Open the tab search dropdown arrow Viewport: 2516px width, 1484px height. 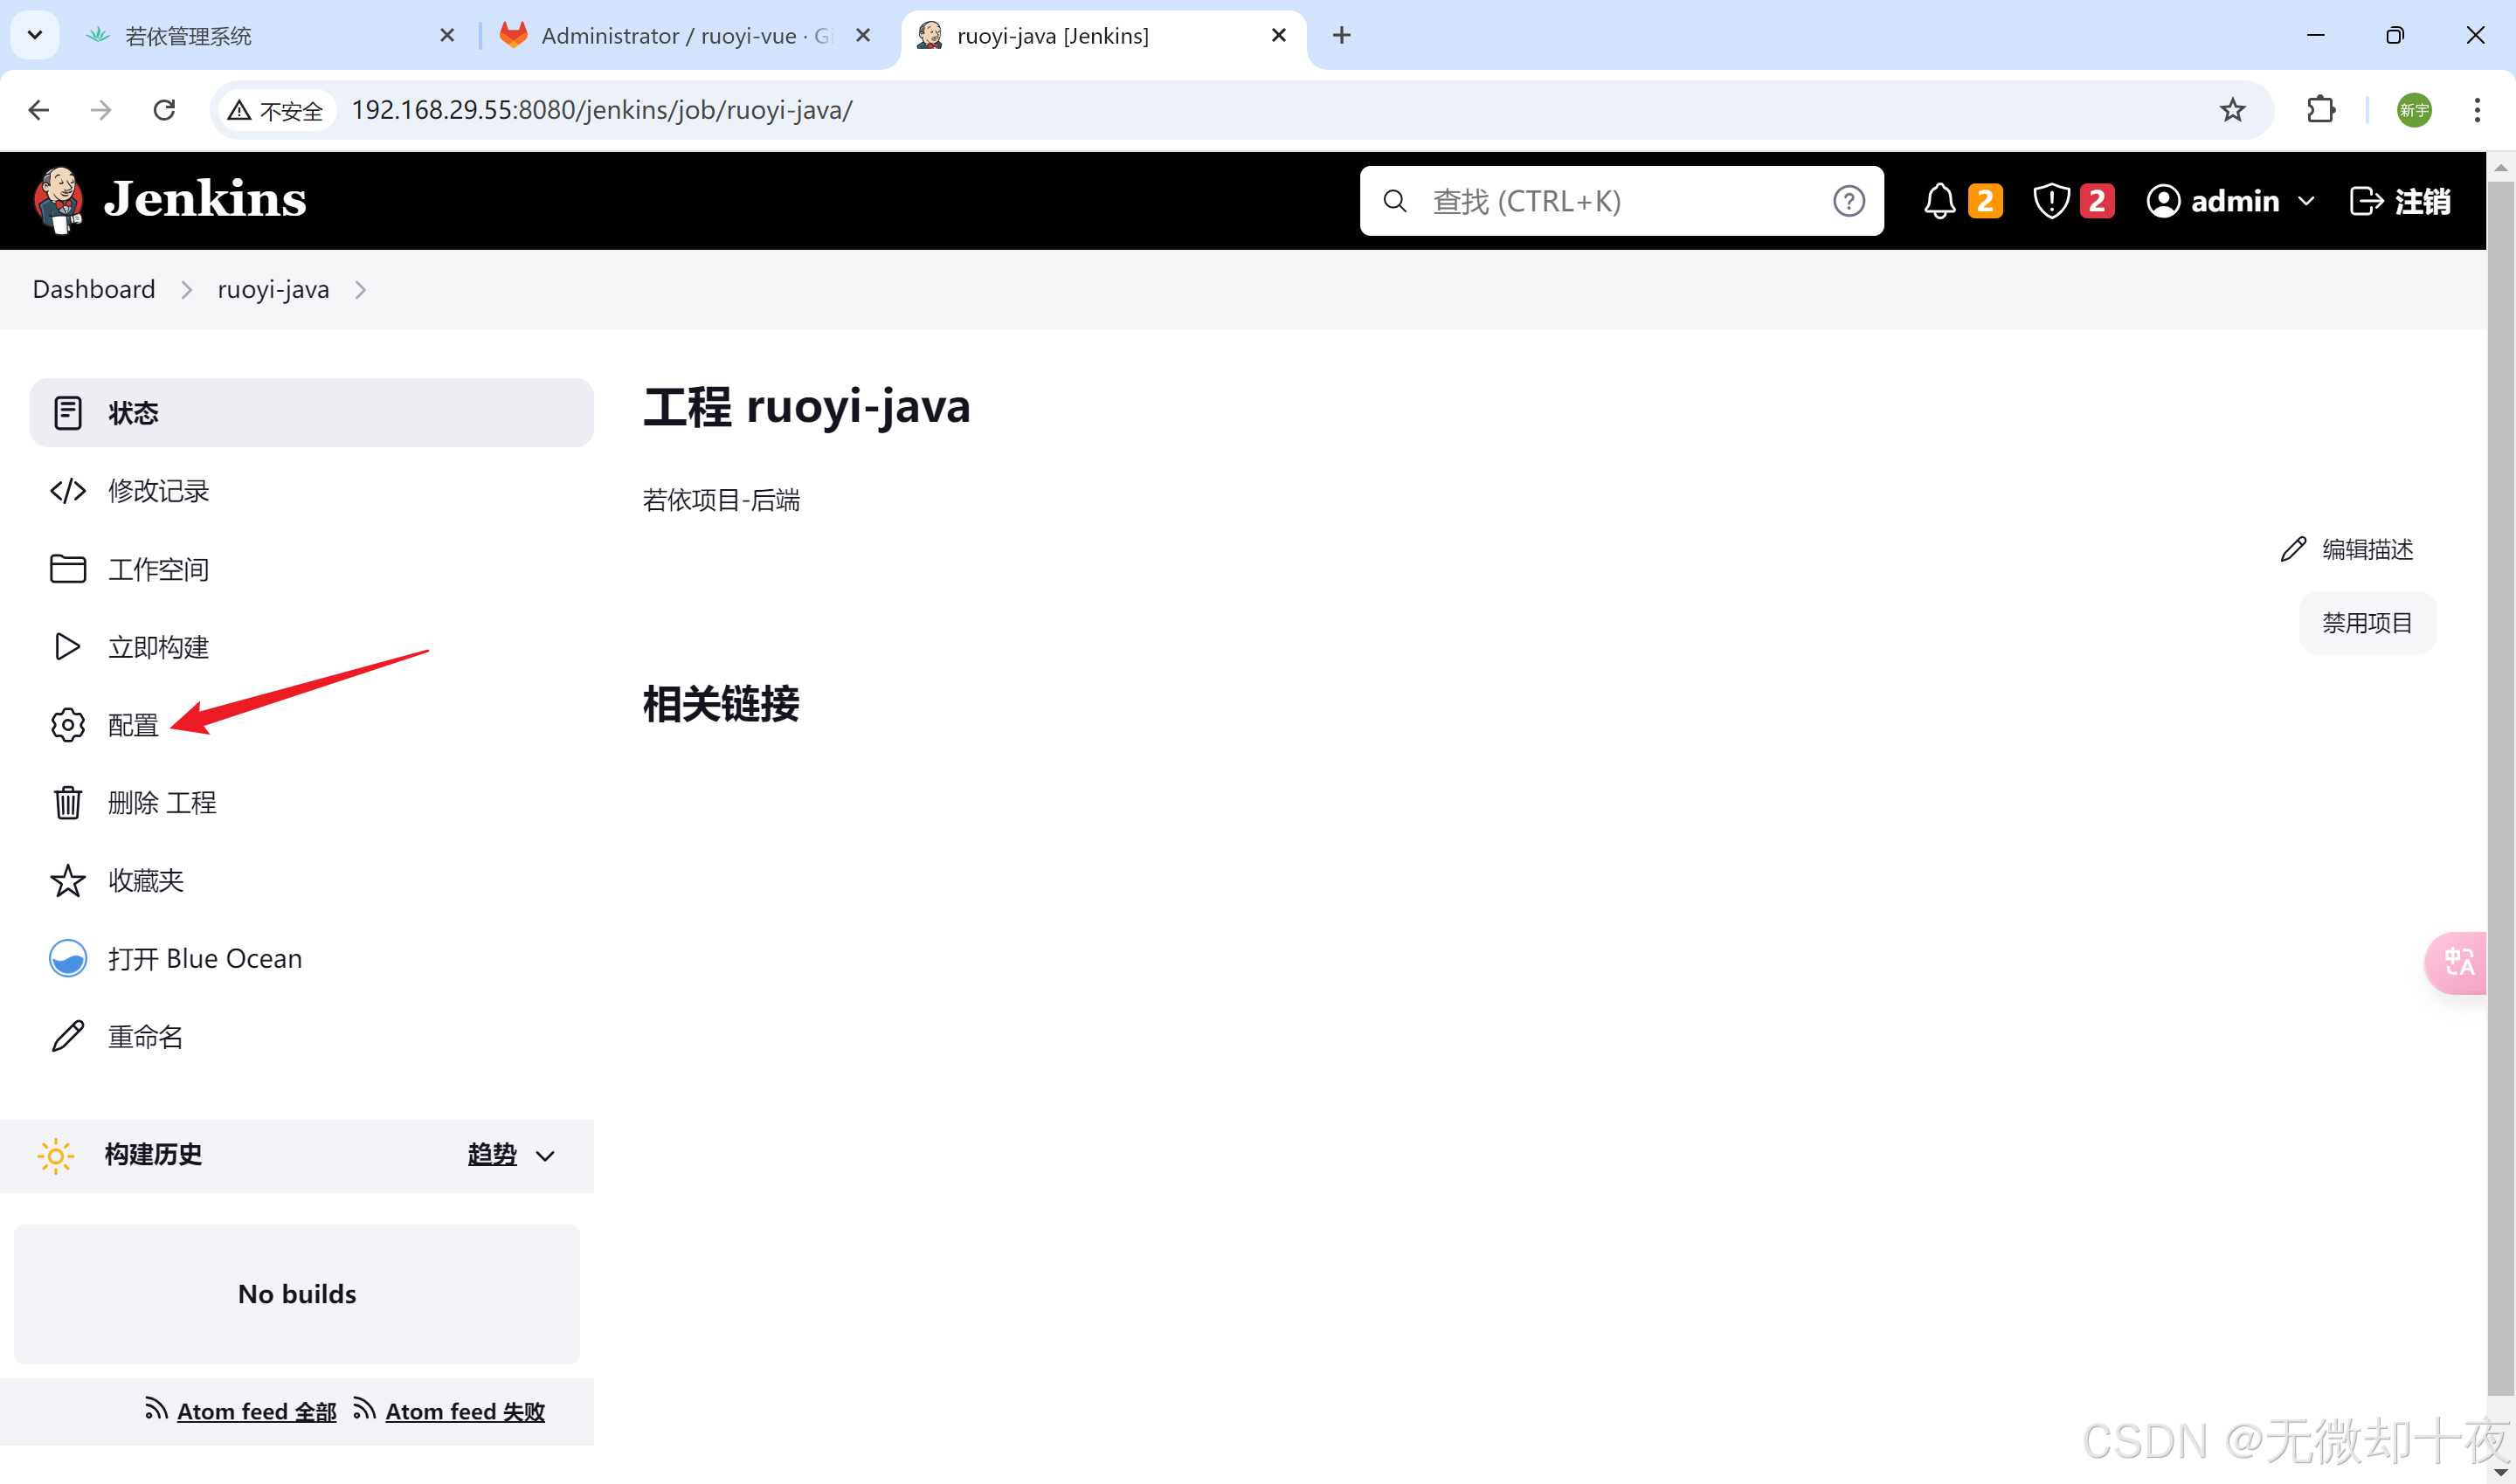tap(35, 35)
